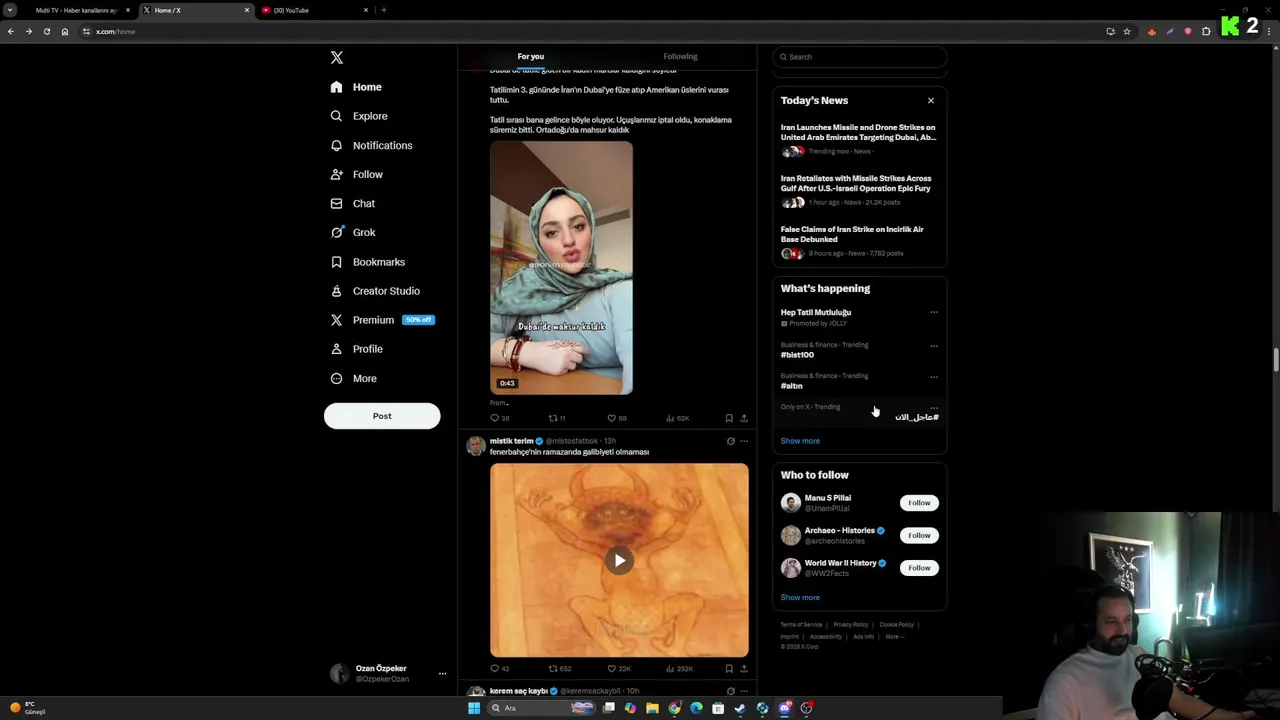Follow Archaeo - Histories
Image resolution: width=1280 pixels, height=720 pixels.
(x=919, y=535)
